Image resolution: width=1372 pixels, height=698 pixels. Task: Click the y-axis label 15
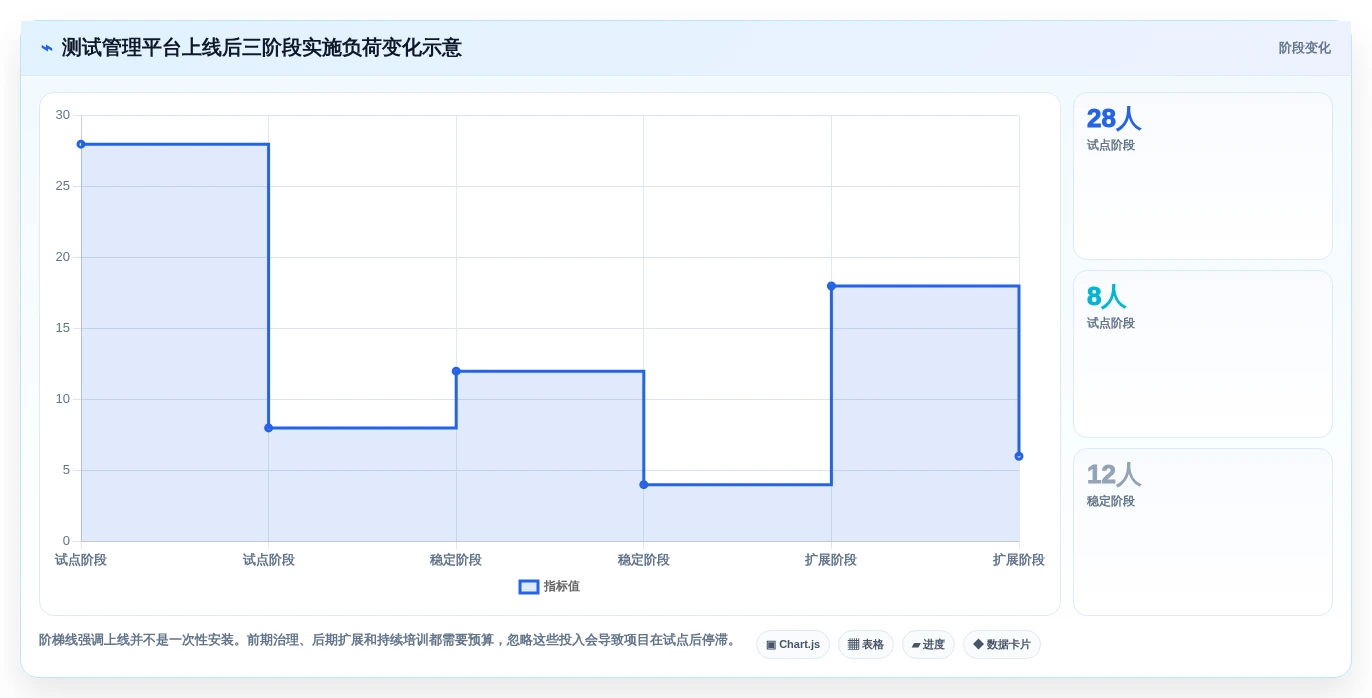(63, 328)
